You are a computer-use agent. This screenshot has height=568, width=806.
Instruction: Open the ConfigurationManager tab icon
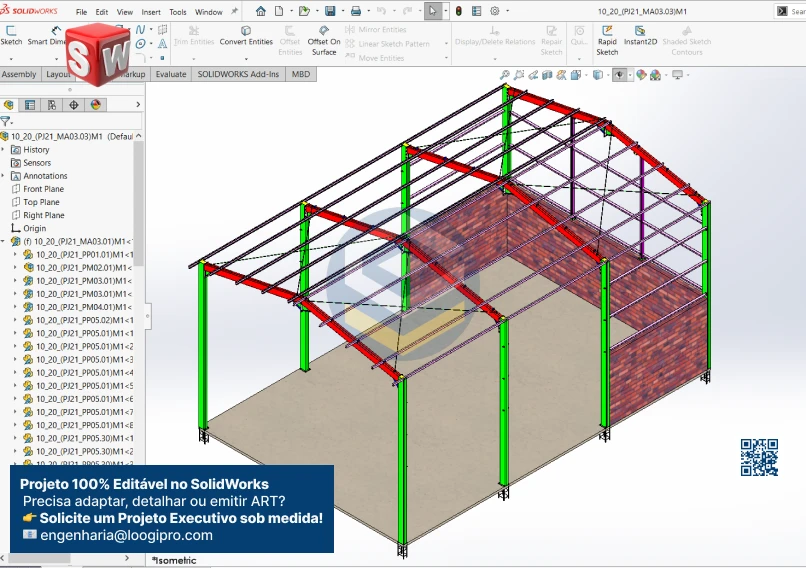click(x=52, y=105)
